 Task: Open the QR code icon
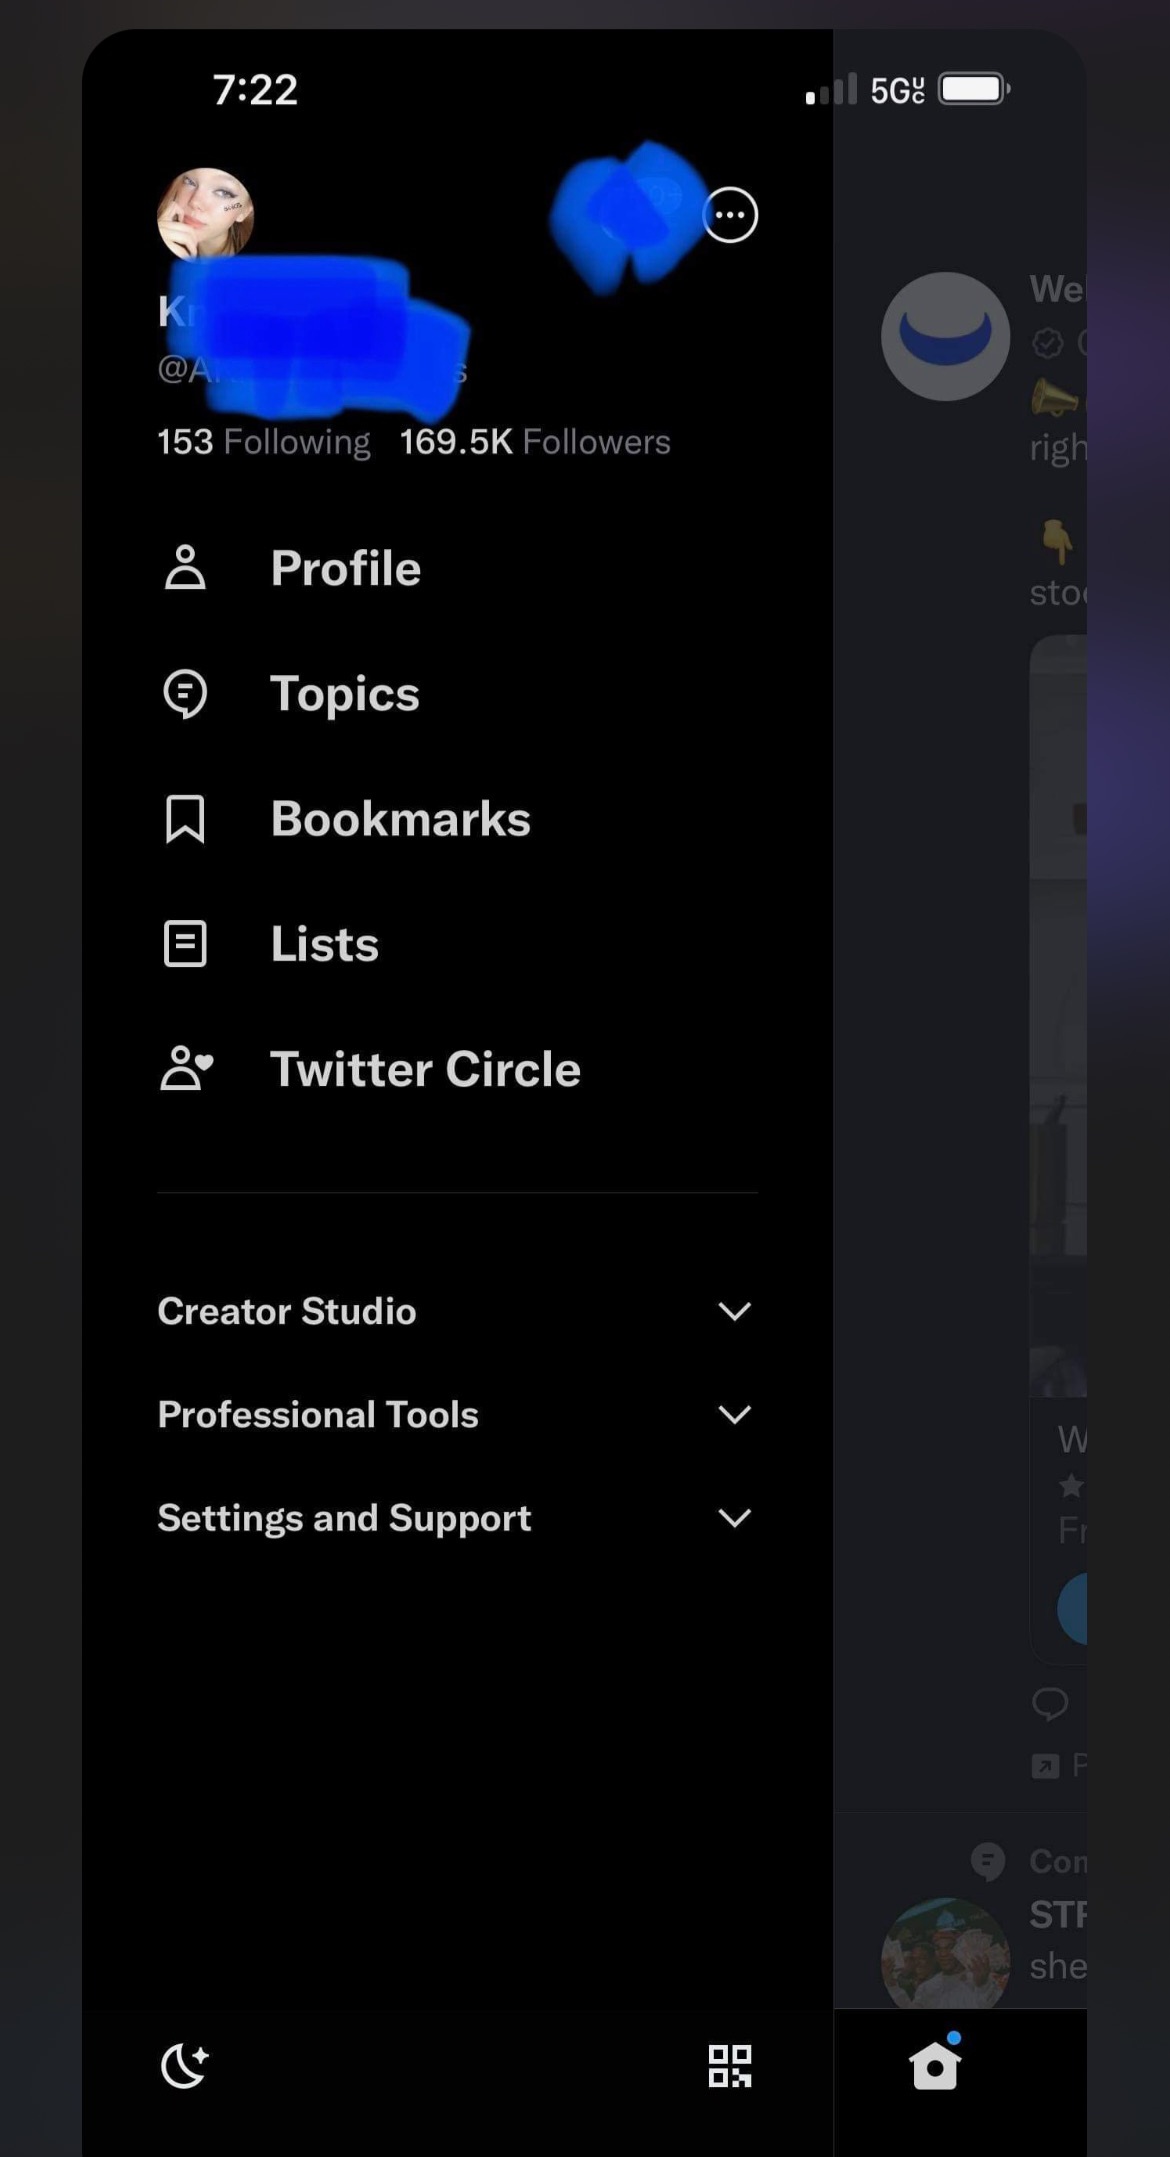(730, 2066)
